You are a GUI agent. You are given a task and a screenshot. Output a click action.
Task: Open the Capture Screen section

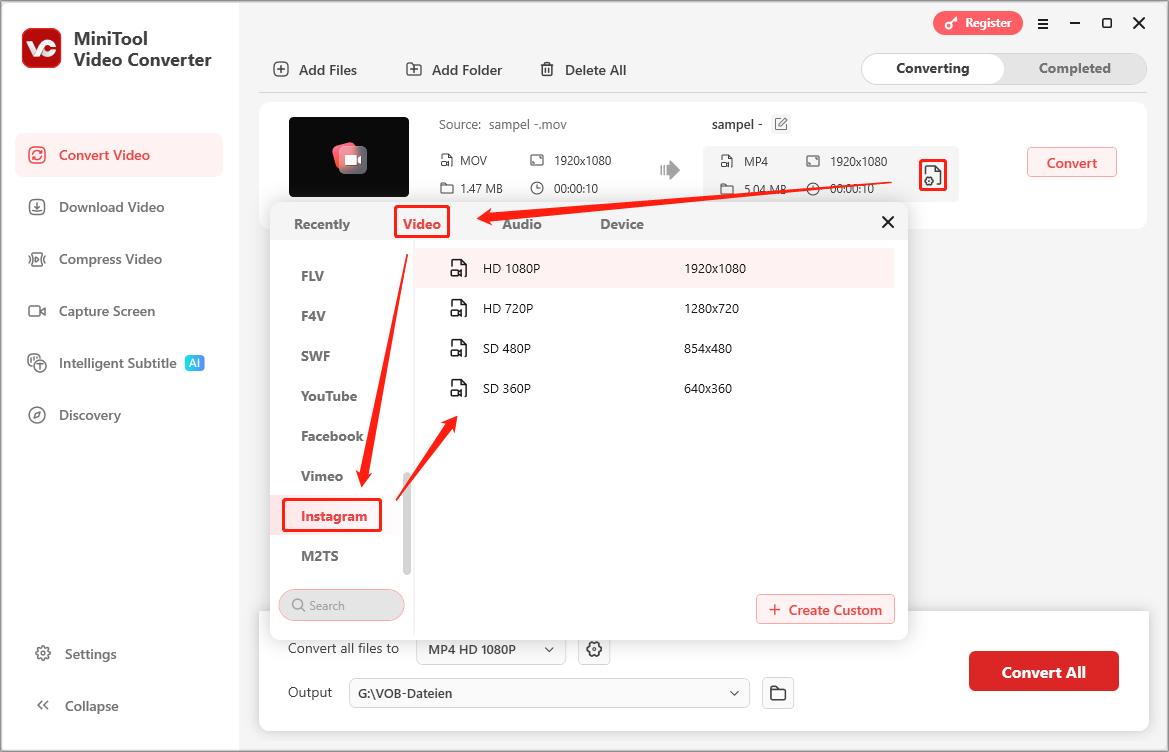coord(92,312)
